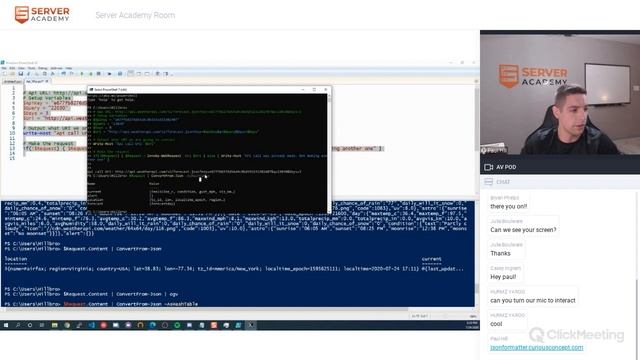Open Microsoft Edge from the taskbar
Image resolution: width=640 pixels, height=360 pixels.
pos(153,325)
